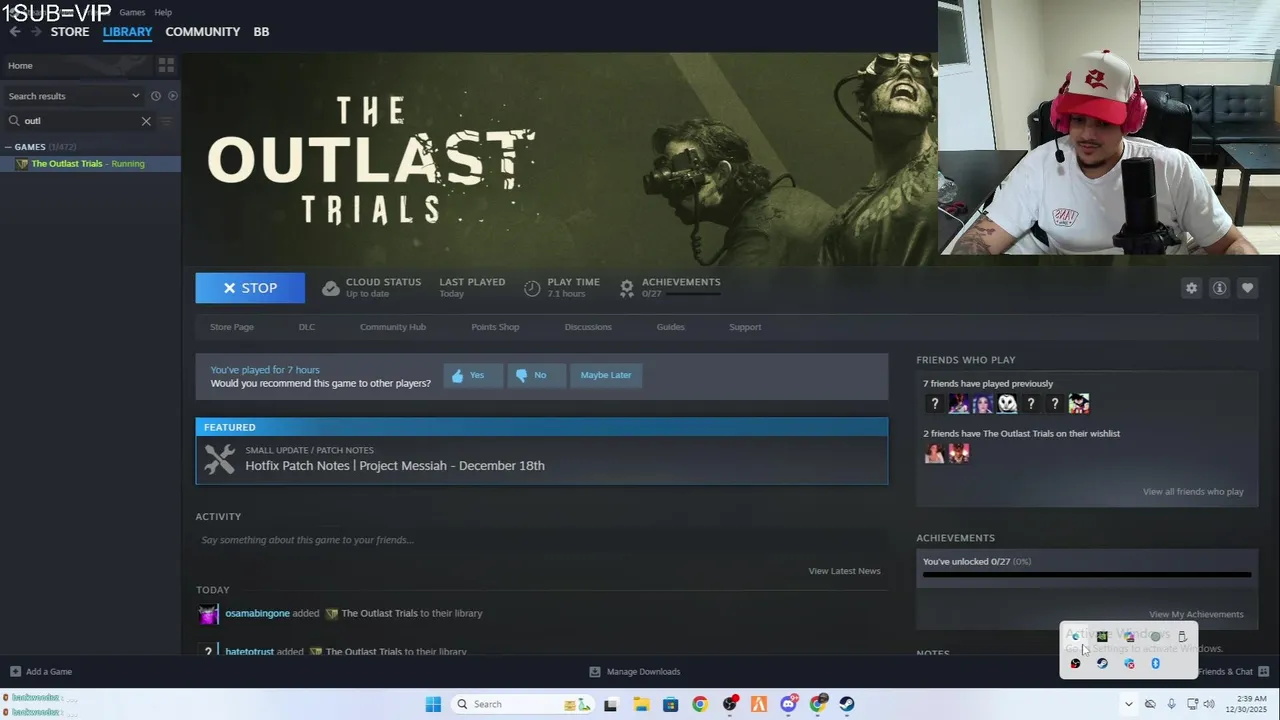Screen dimensions: 1280x720
Task: Open the Points Shop link
Action: [495, 327]
